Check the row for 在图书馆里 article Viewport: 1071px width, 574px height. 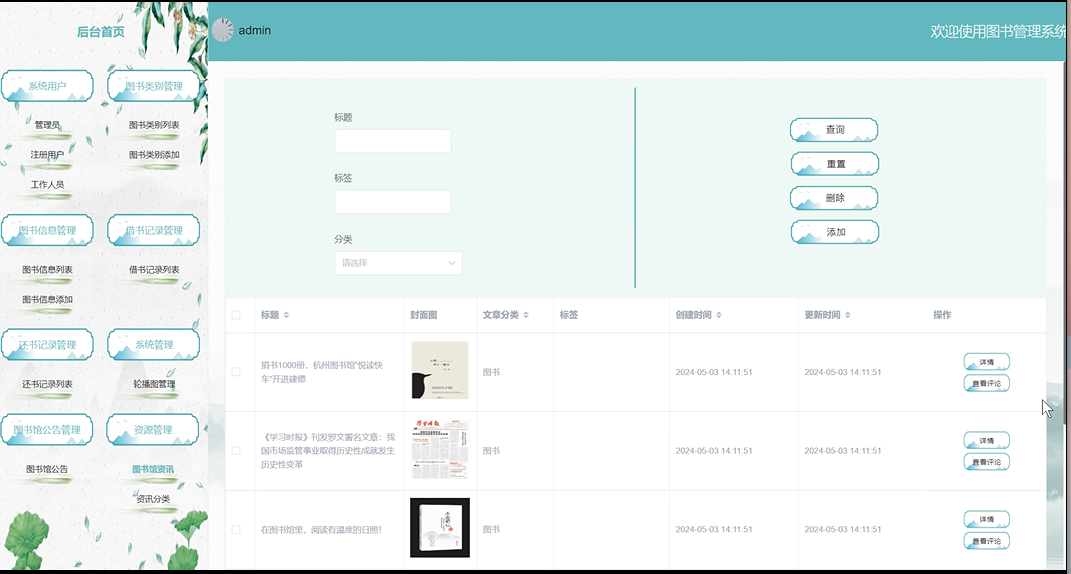click(x=236, y=530)
